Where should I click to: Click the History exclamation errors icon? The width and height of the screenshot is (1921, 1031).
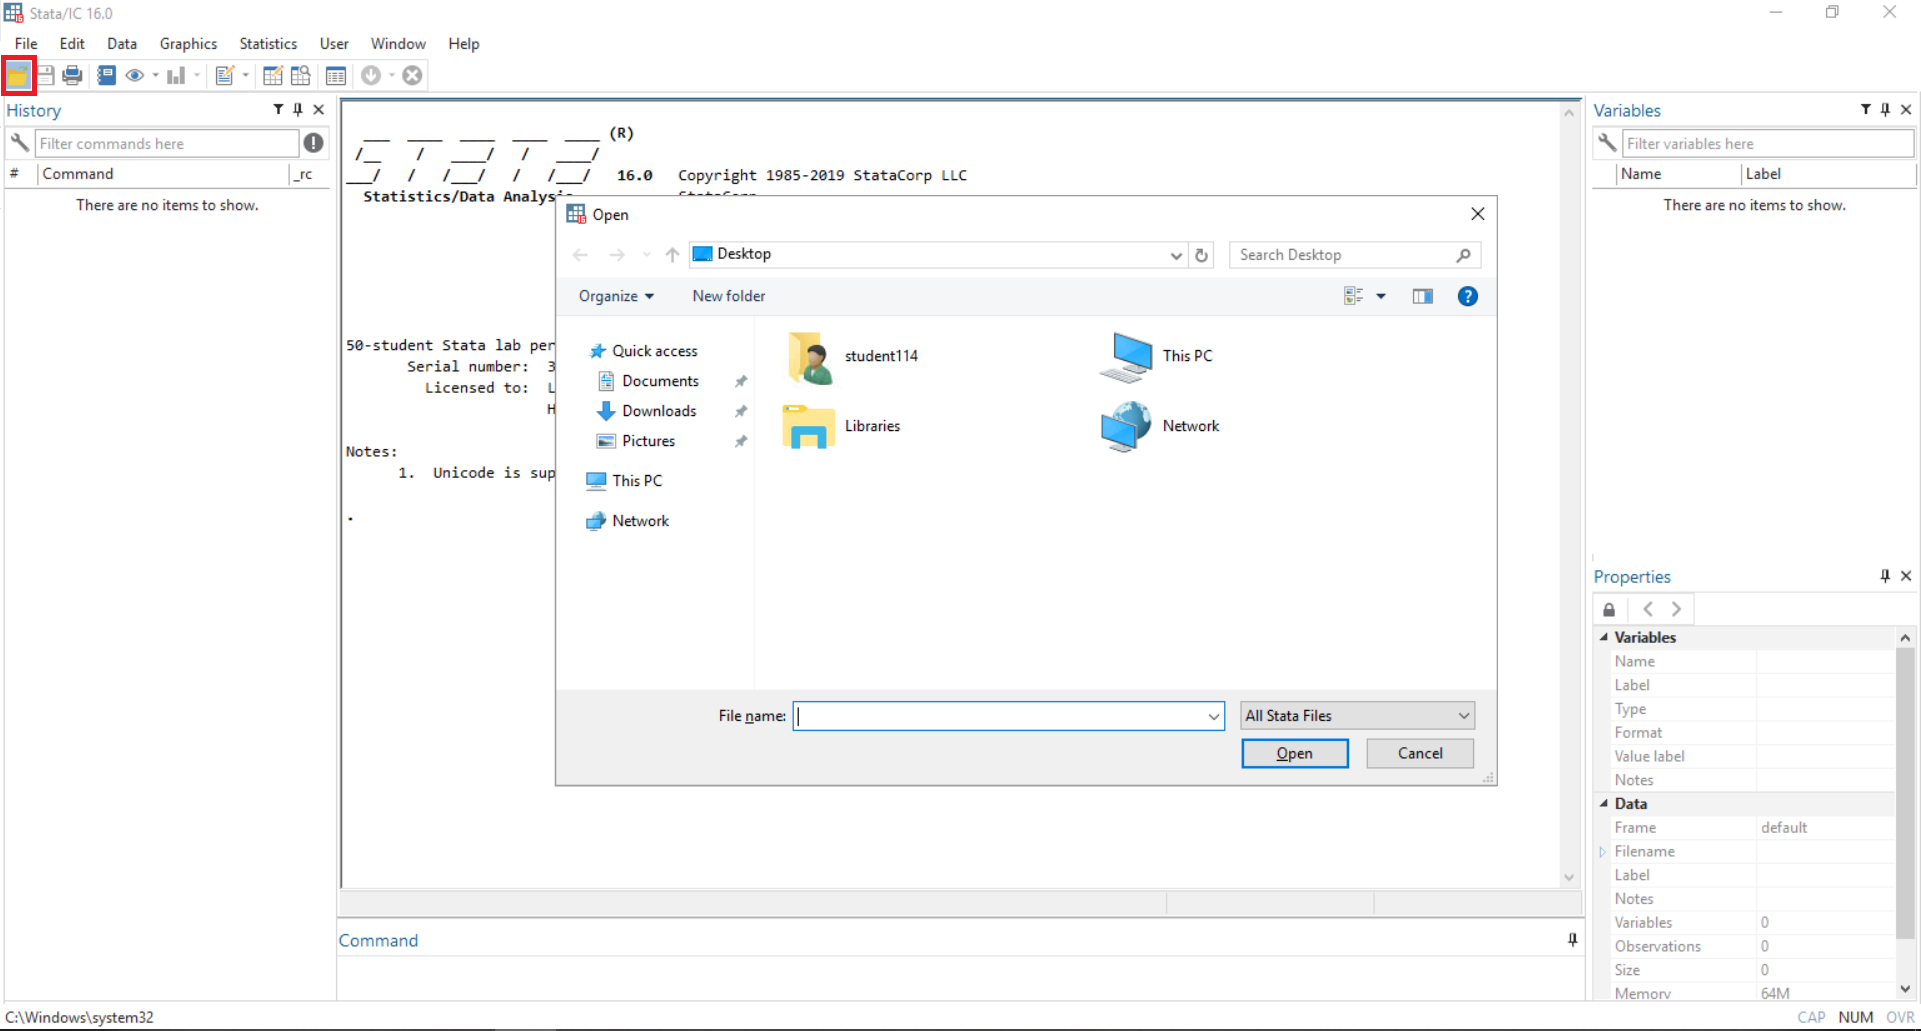[314, 143]
